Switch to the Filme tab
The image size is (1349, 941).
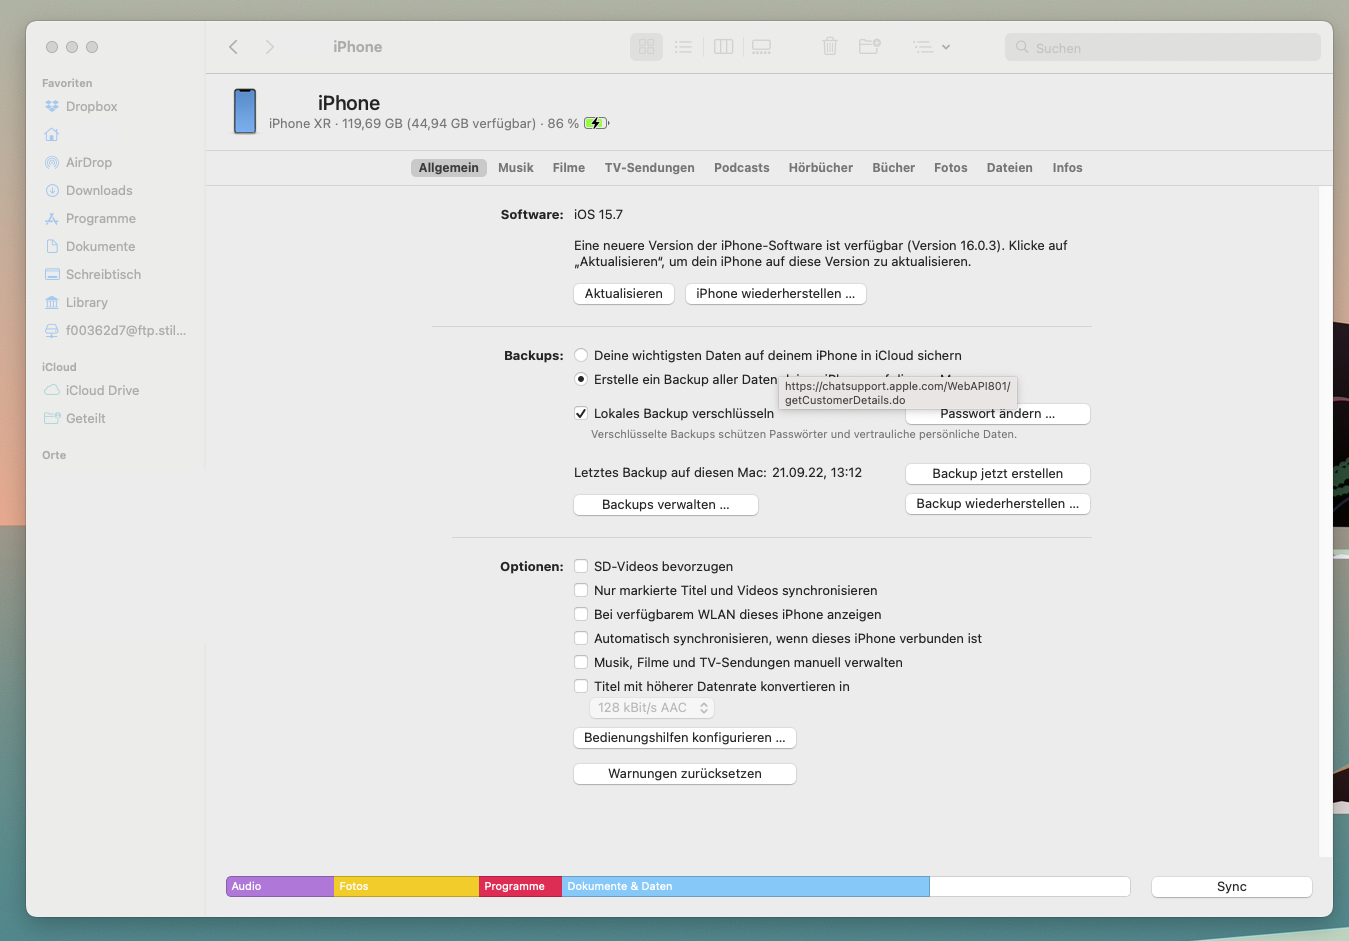569,168
